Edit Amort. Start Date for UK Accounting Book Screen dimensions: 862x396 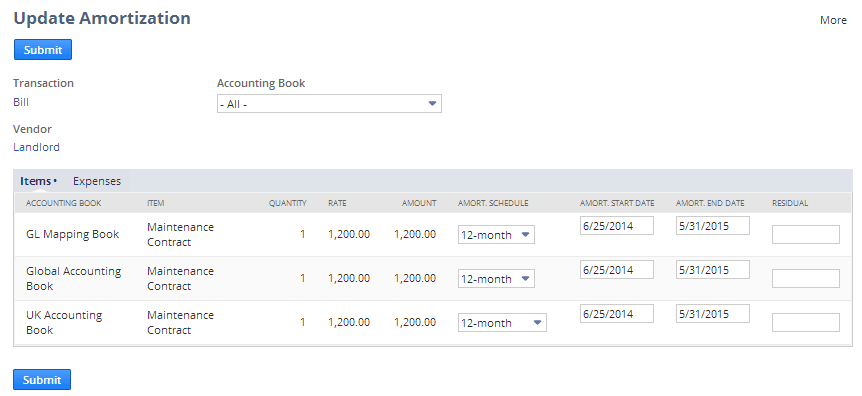pos(617,314)
